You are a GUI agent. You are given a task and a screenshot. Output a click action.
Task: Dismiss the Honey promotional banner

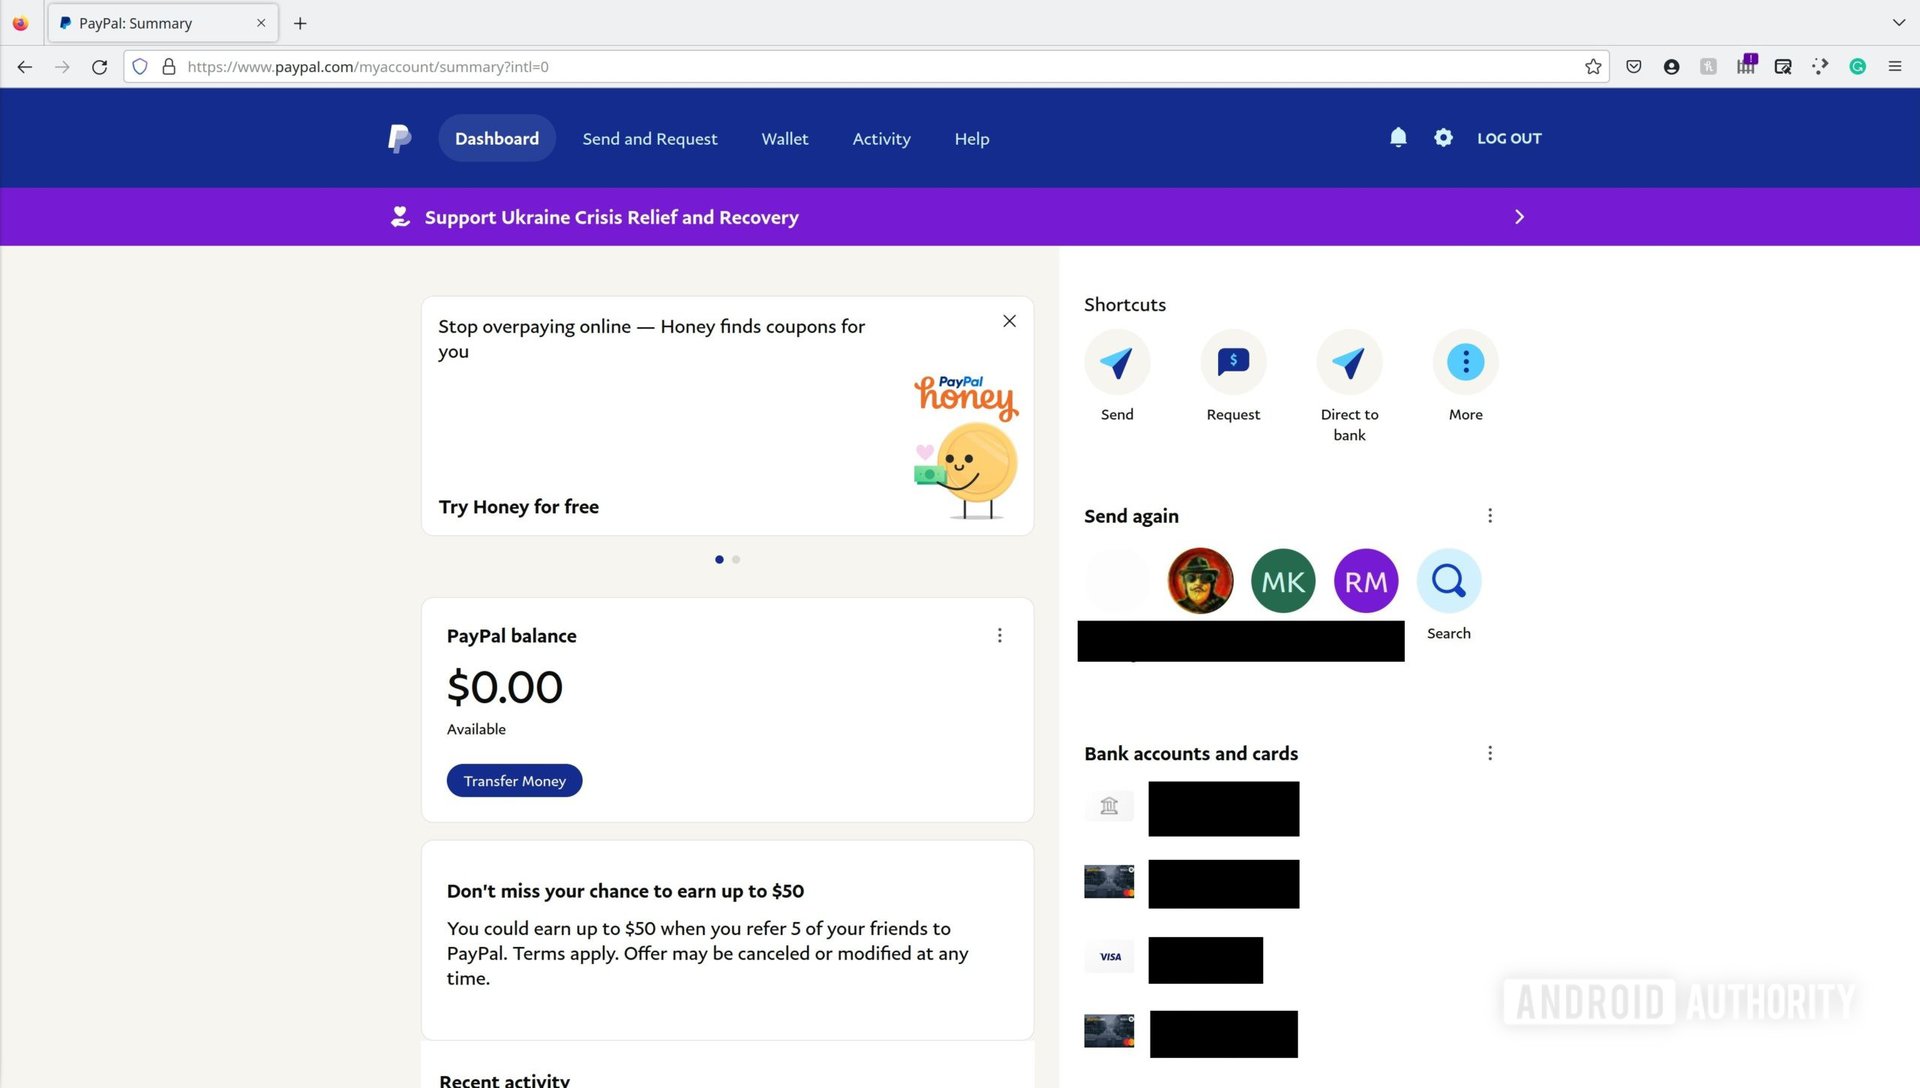(1009, 320)
